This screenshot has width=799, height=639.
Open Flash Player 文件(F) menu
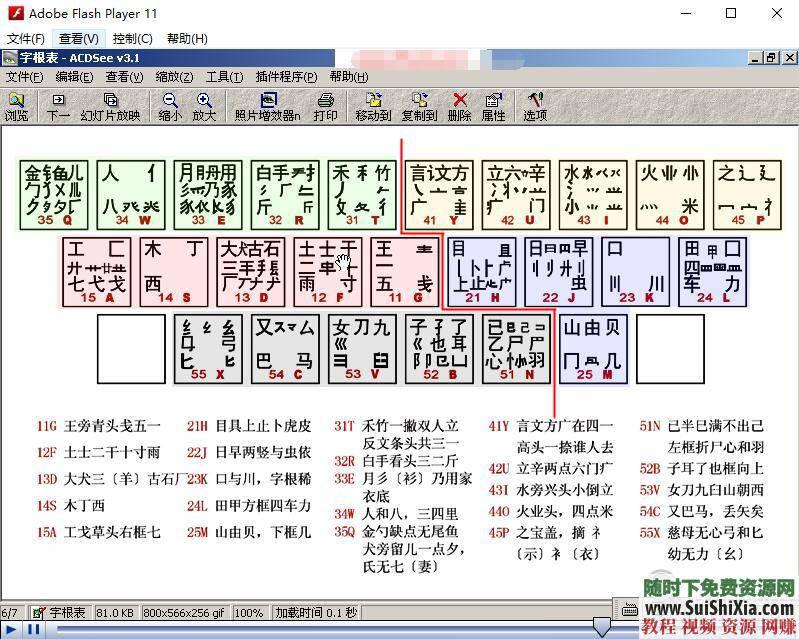pyautogui.click(x=25, y=39)
